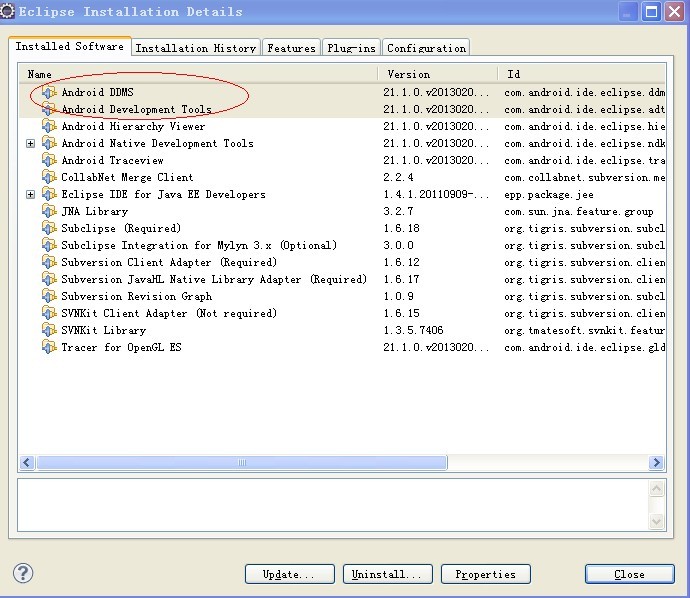Select Tracer for OpenGL ES entry

coord(342,347)
